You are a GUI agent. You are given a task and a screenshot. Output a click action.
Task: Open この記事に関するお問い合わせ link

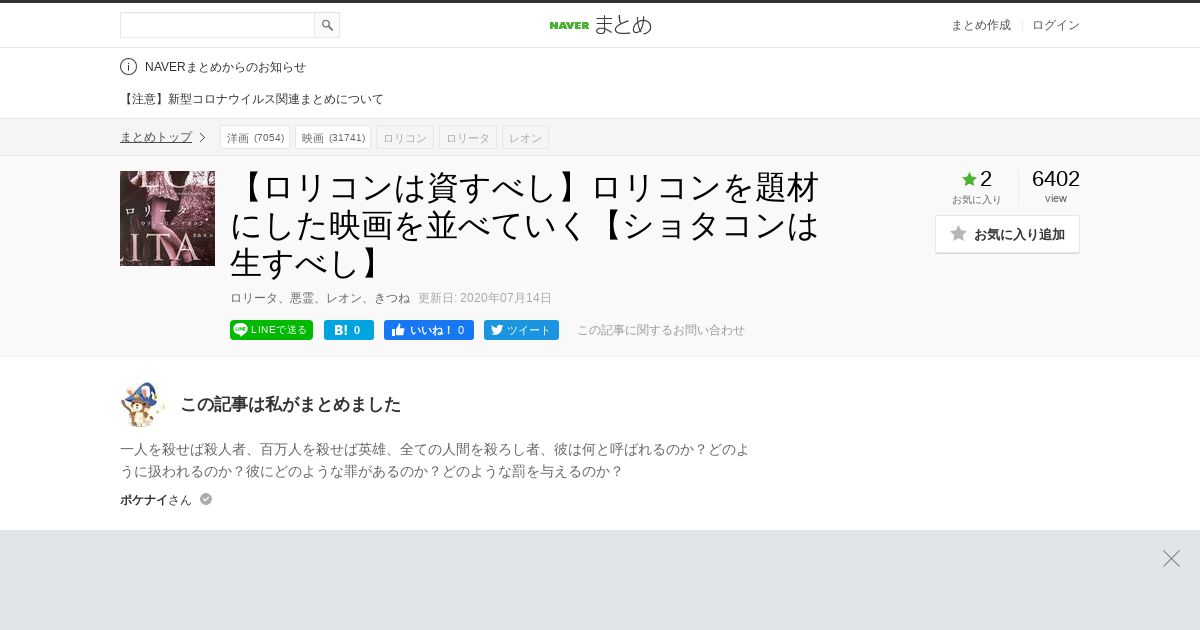661,330
